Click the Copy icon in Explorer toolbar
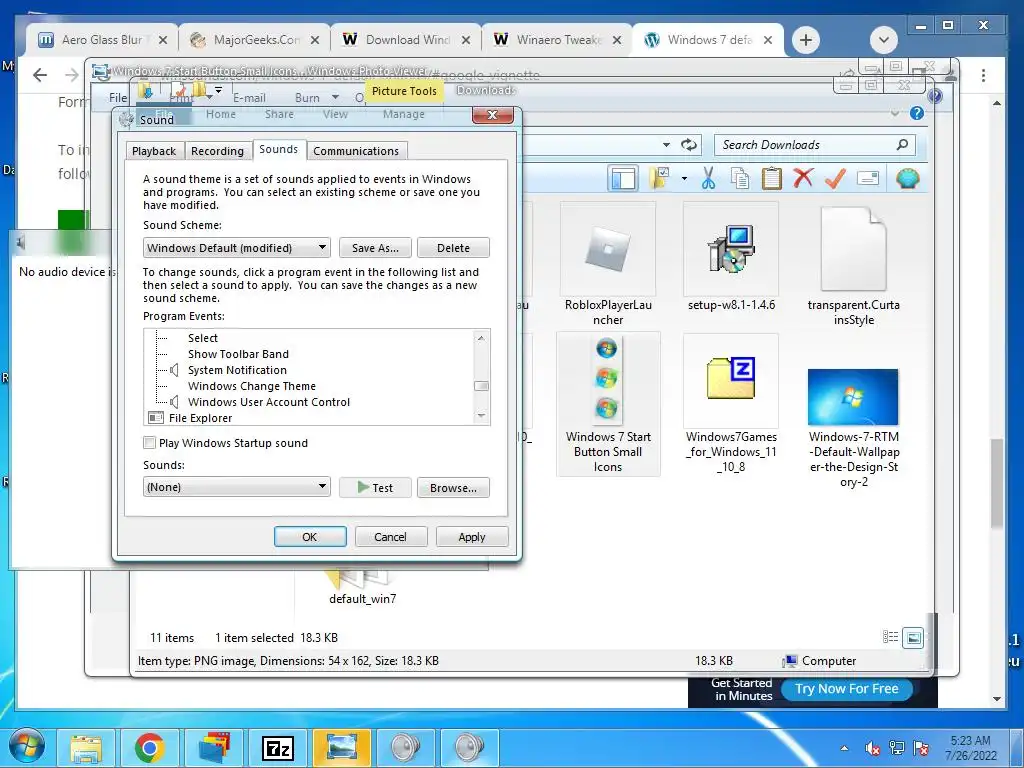 [740, 178]
